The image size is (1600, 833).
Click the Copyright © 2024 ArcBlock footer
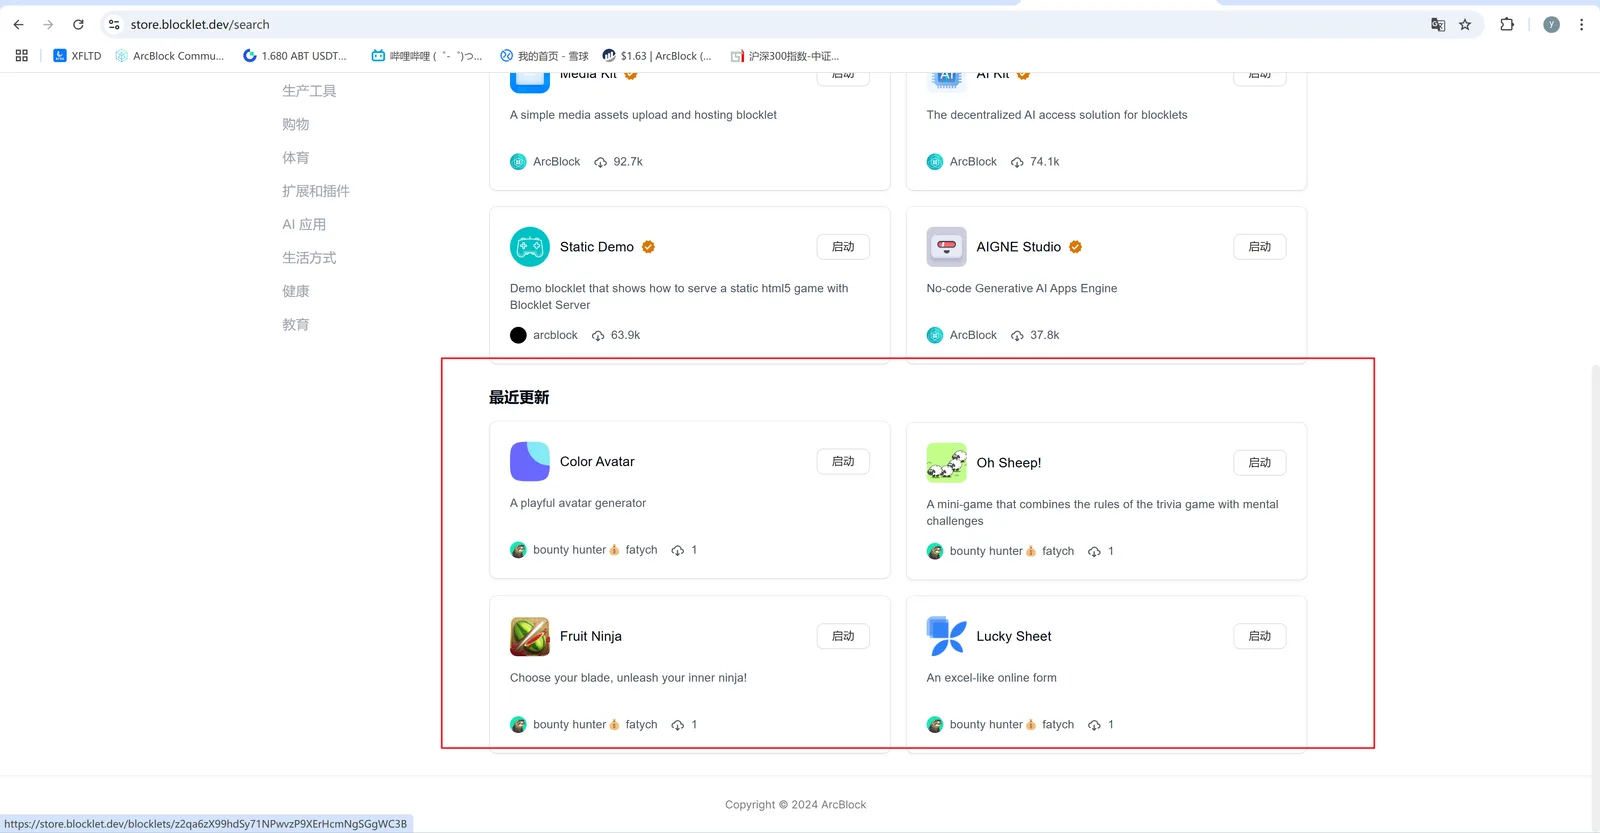click(x=796, y=805)
